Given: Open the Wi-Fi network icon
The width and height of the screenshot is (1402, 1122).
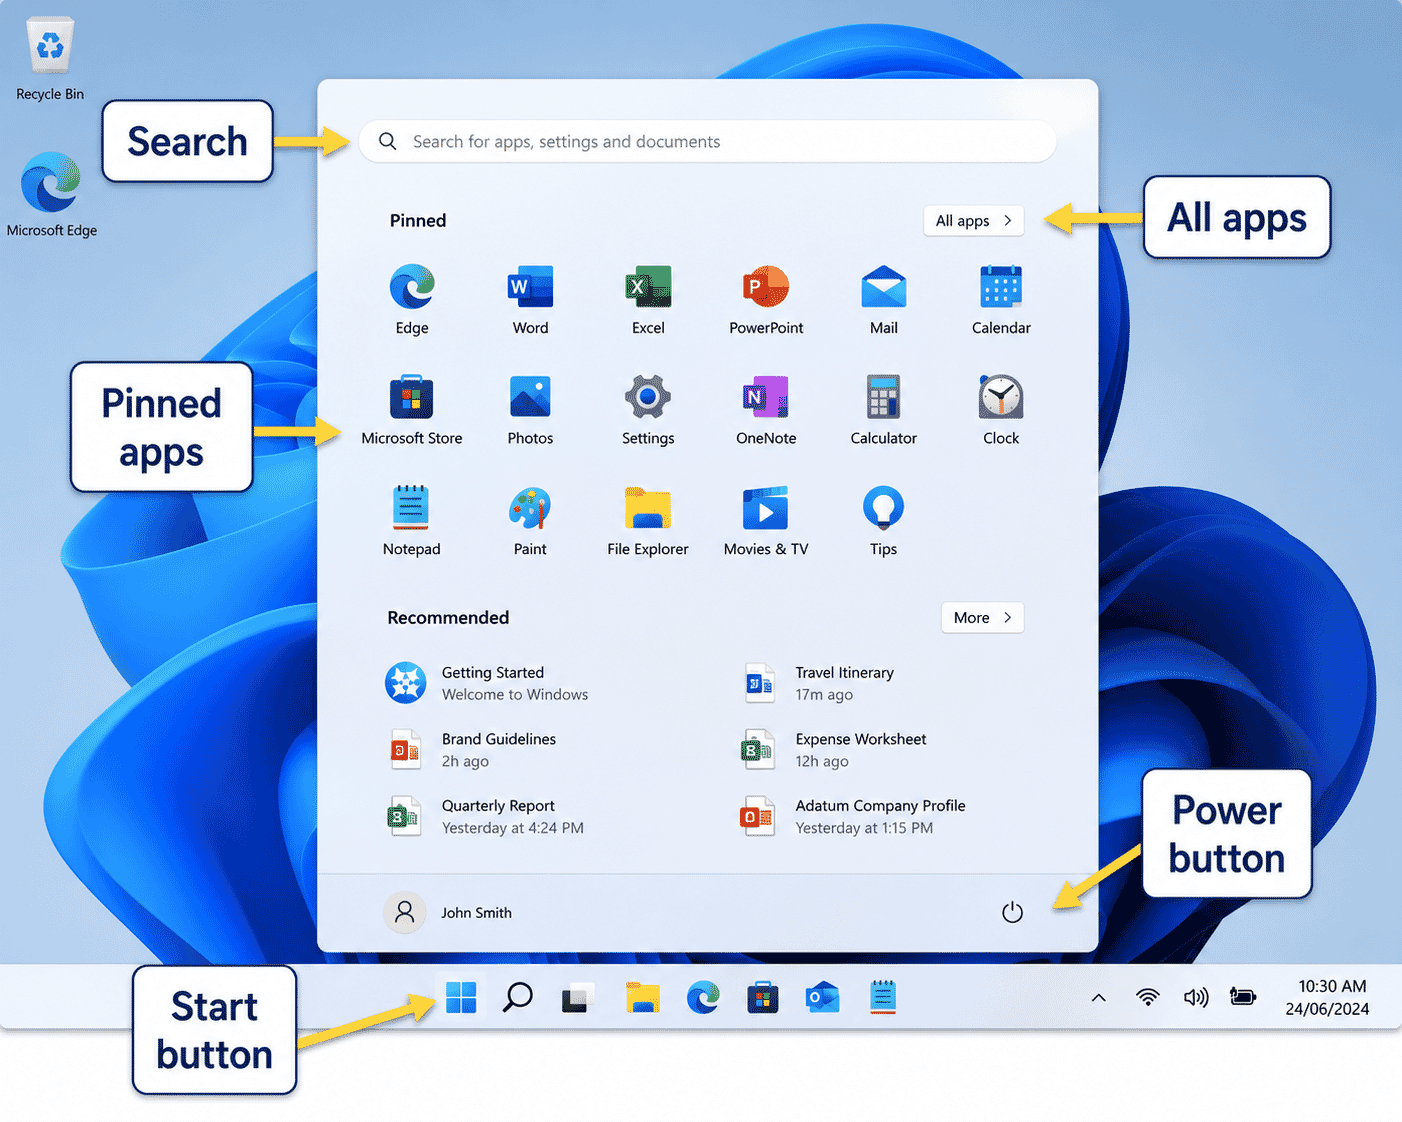Looking at the screenshot, I should click(1148, 997).
